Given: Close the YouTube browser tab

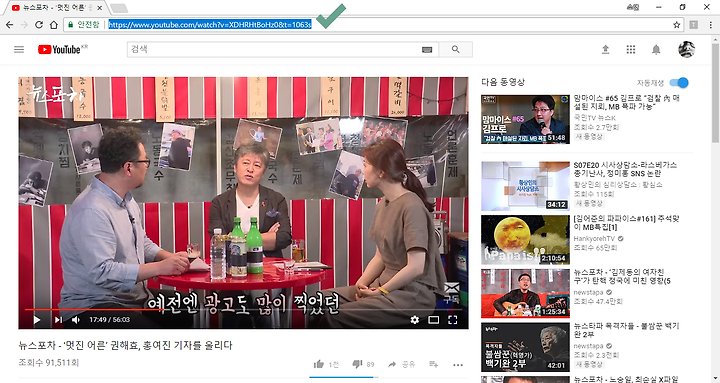Looking at the screenshot, I should tap(100, 8).
